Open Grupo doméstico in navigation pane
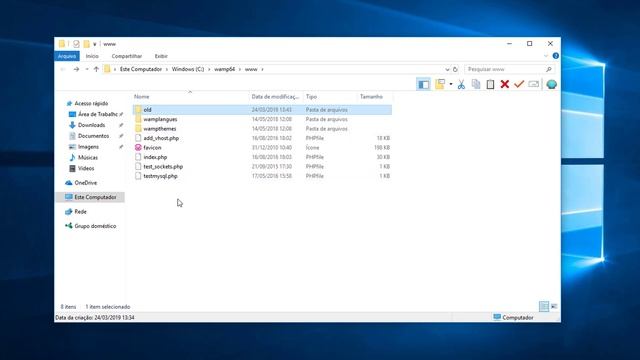 pos(95,226)
